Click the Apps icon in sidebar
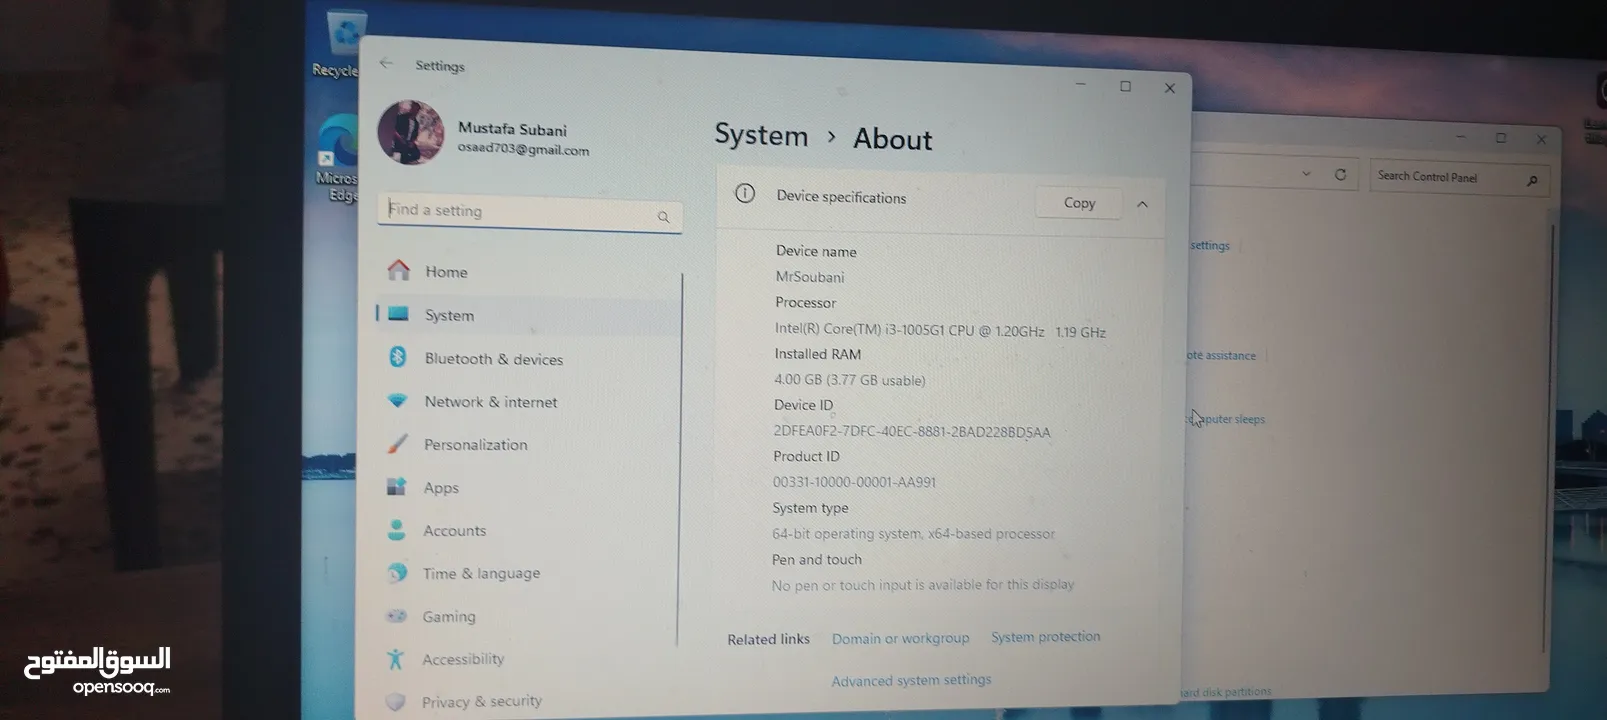This screenshot has height=720, width=1607. (x=396, y=487)
